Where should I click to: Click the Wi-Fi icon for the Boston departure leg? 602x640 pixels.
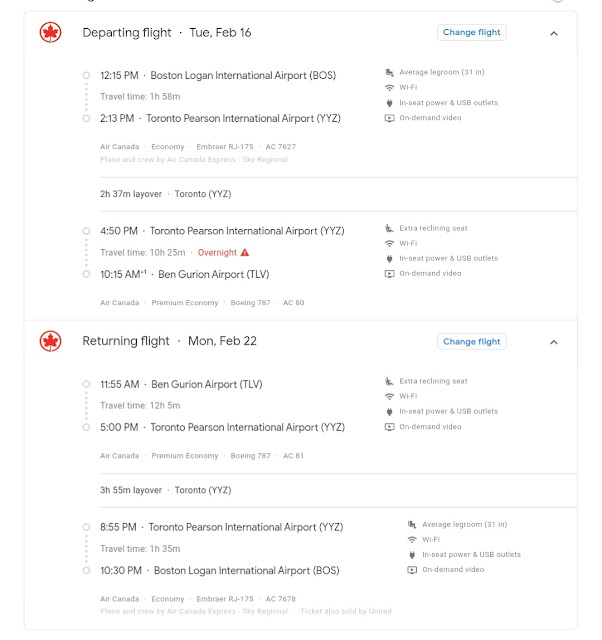[x=389, y=87]
